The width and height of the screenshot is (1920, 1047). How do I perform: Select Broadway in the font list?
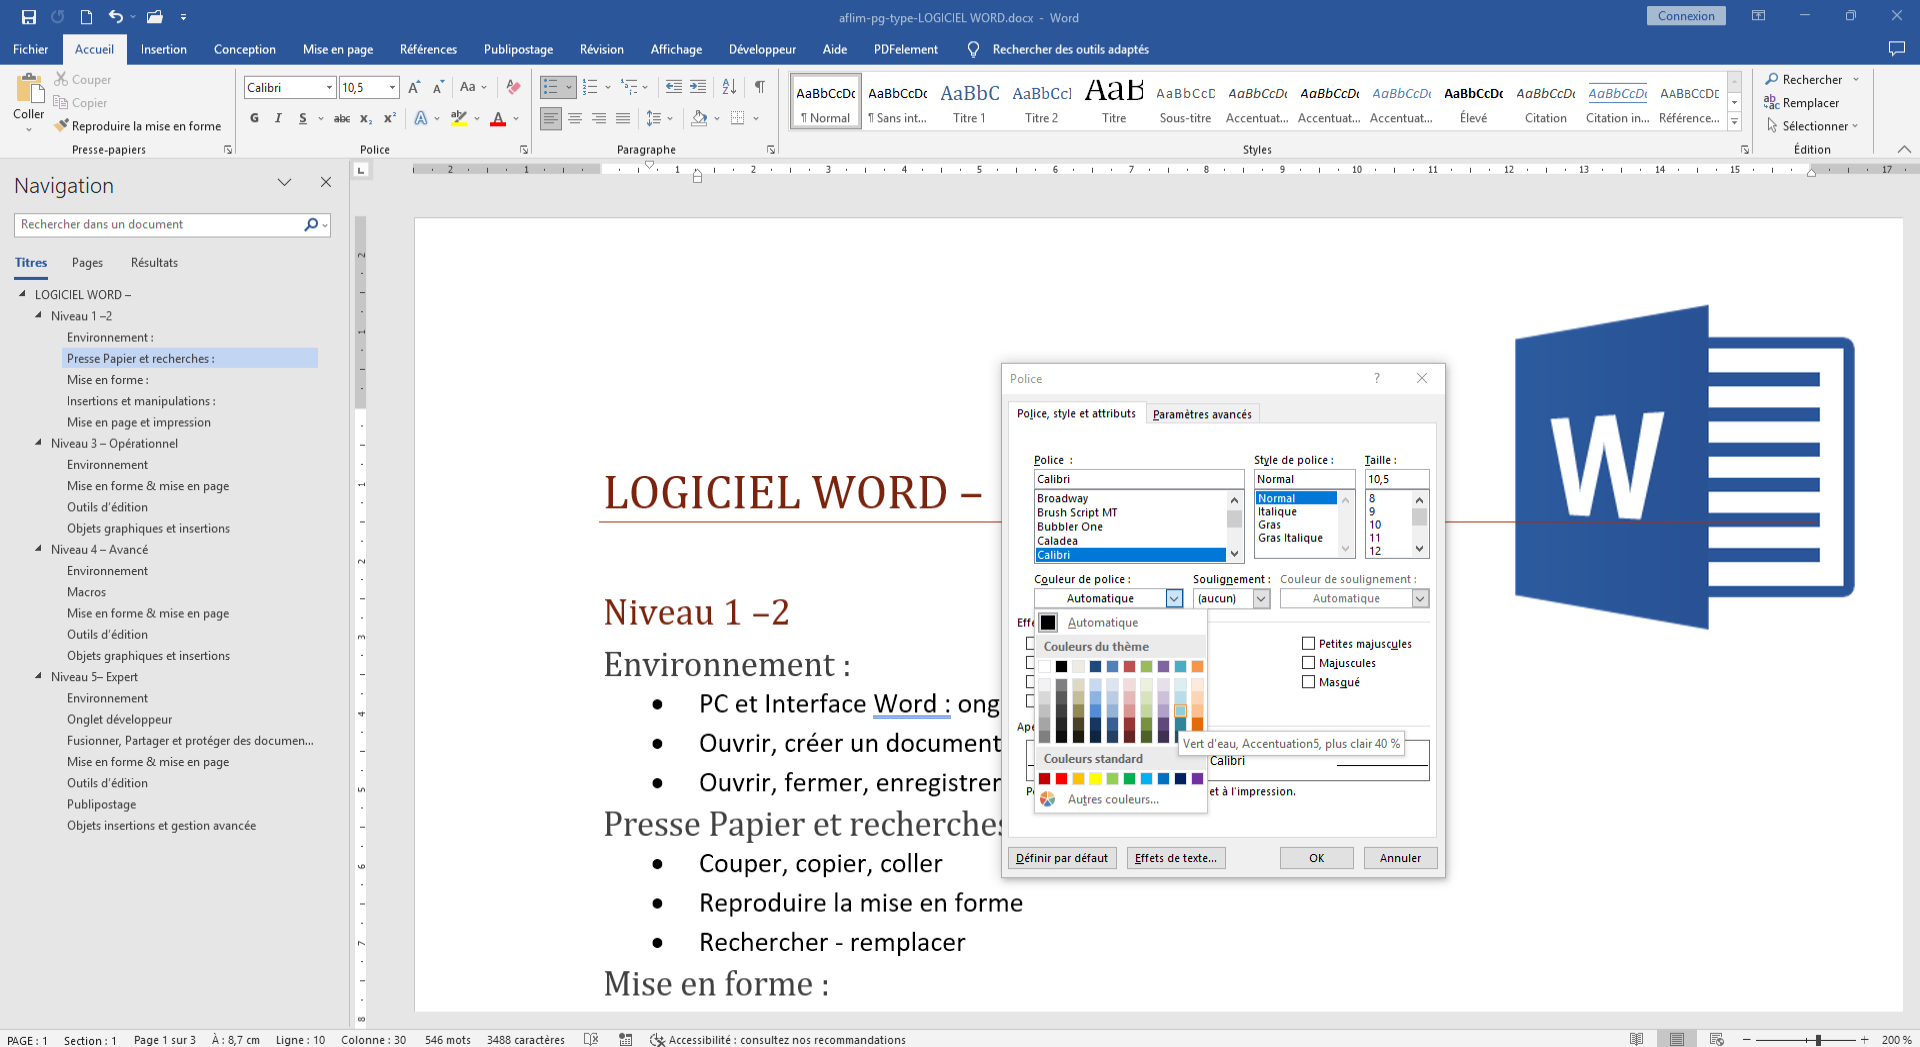click(1062, 498)
